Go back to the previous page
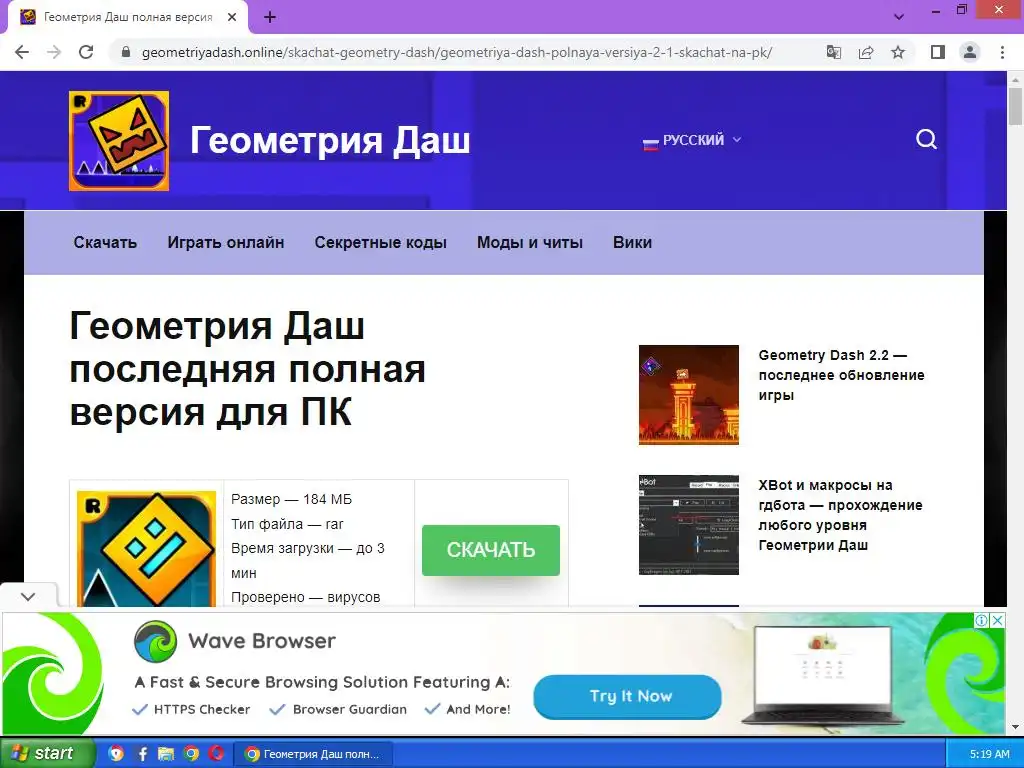The width and height of the screenshot is (1024, 768). tap(22, 52)
